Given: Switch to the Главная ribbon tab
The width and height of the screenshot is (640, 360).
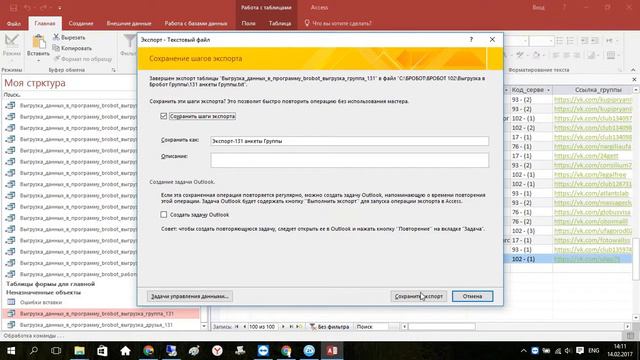Looking at the screenshot, I should (x=45, y=24).
